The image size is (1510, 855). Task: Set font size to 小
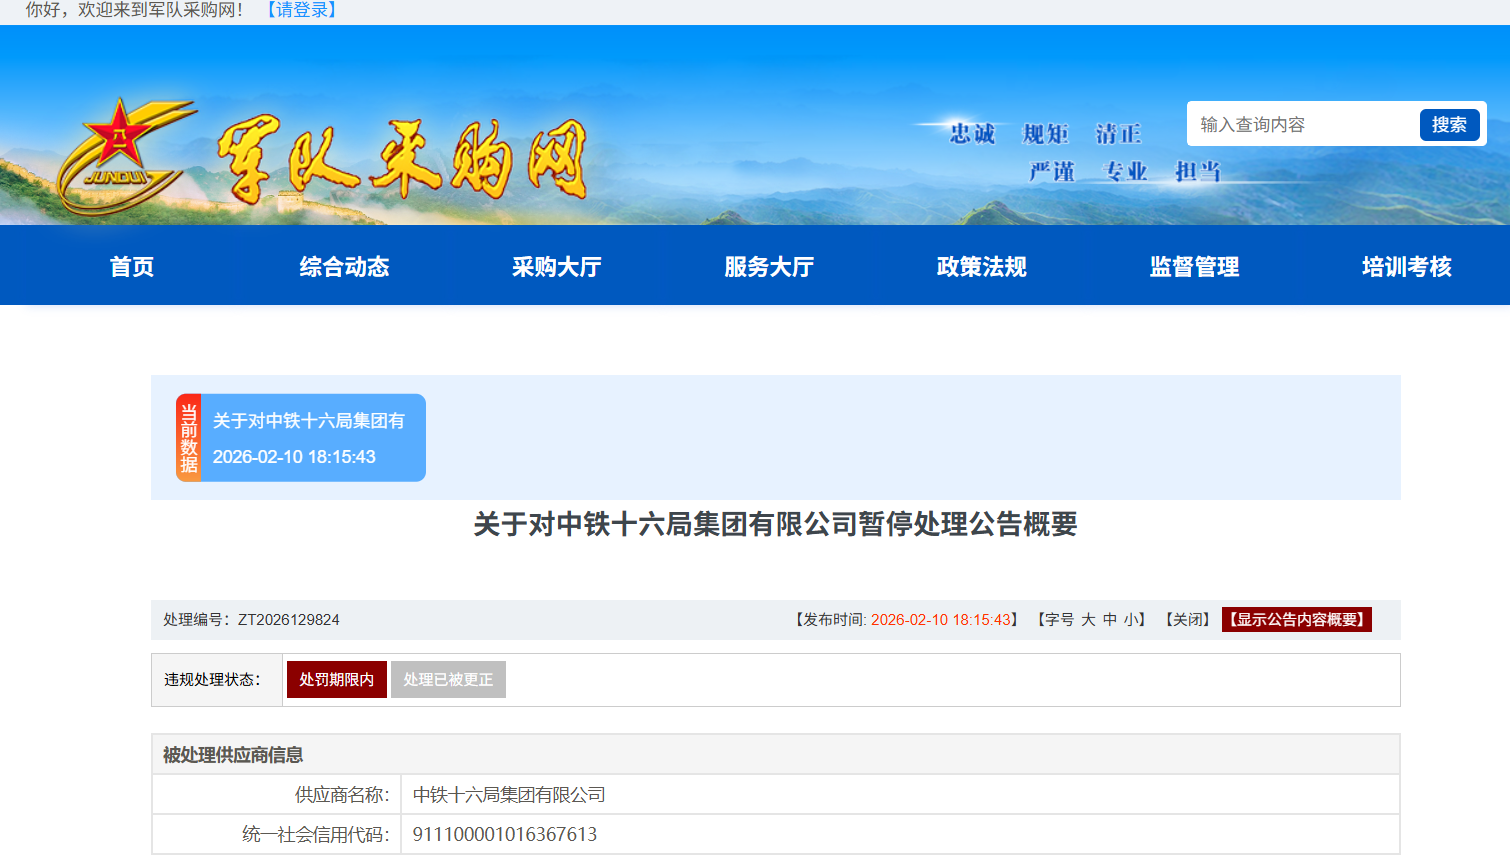point(1130,620)
